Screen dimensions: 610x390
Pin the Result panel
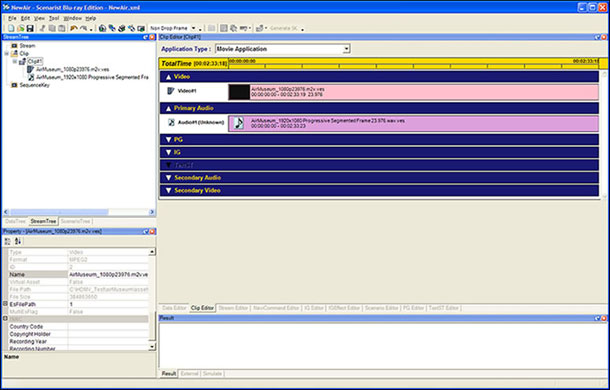click(x=598, y=318)
